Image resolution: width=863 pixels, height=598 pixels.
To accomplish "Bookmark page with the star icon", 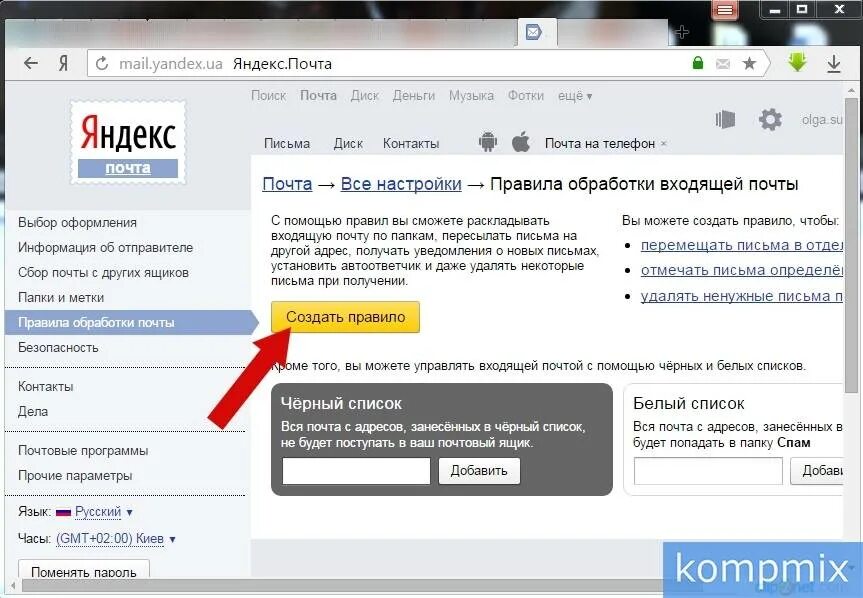I will point(749,63).
